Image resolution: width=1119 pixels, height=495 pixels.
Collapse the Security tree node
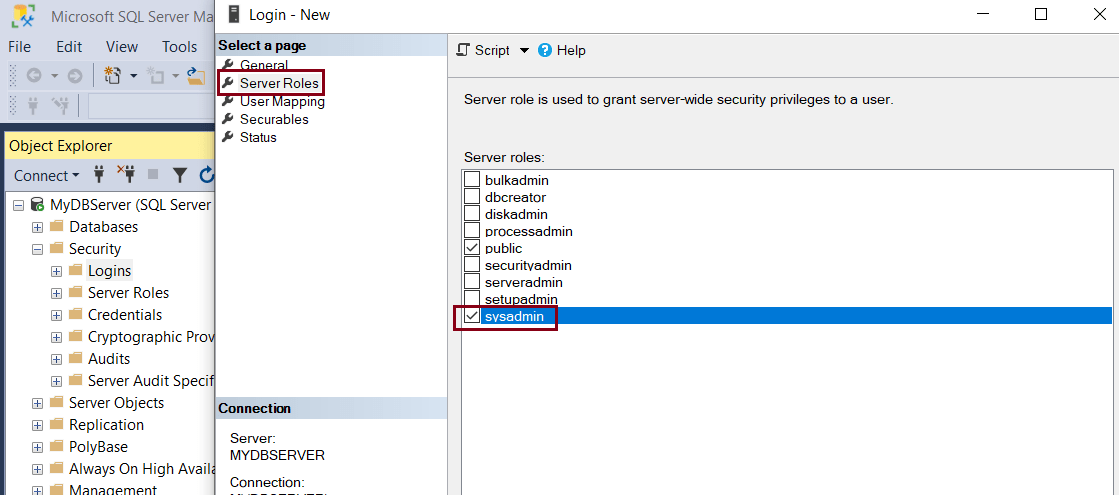[x=37, y=249]
